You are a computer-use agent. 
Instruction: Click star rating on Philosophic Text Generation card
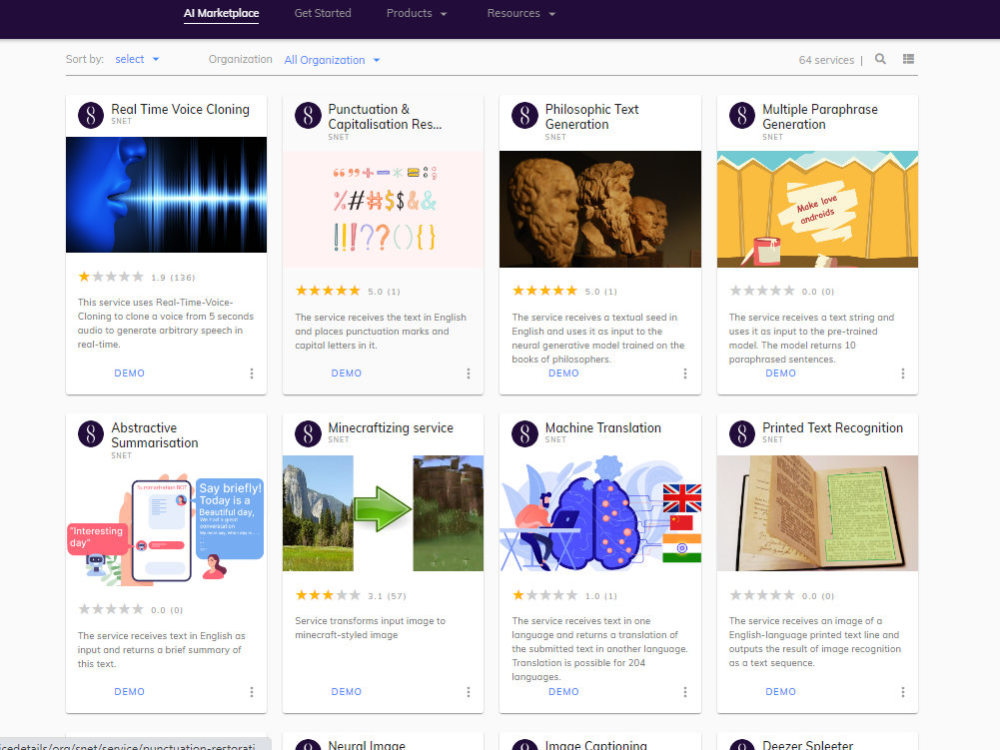tap(545, 291)
